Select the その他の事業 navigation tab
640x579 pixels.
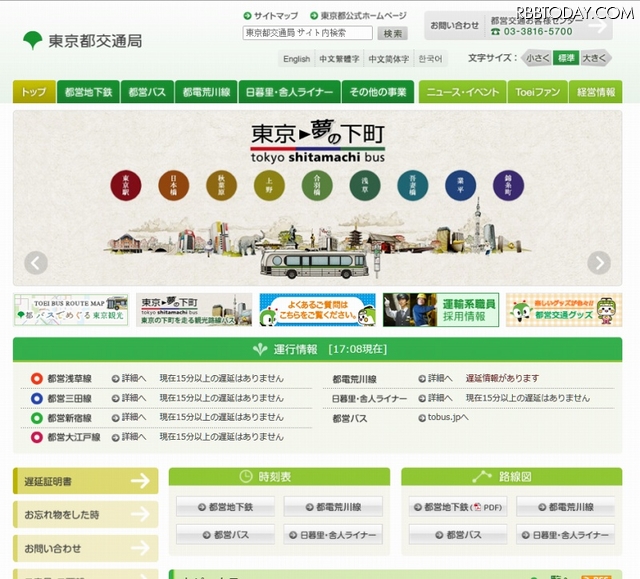pos(378,92)
